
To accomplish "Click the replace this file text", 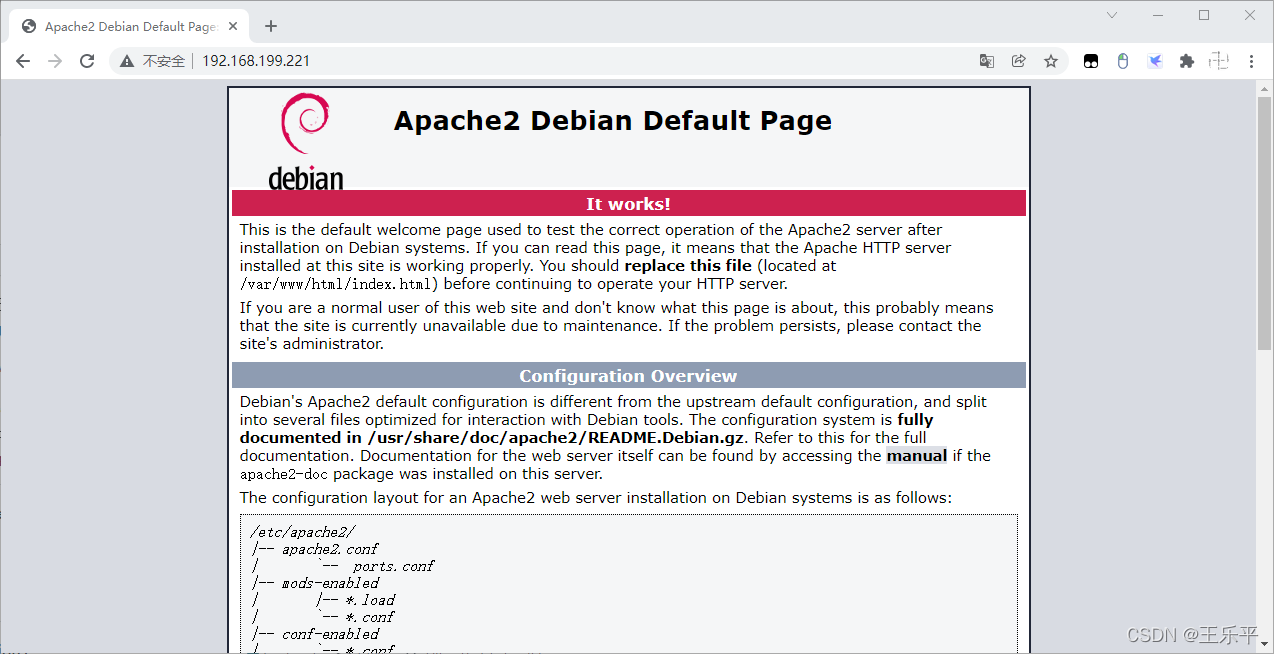I will point(688,266).
